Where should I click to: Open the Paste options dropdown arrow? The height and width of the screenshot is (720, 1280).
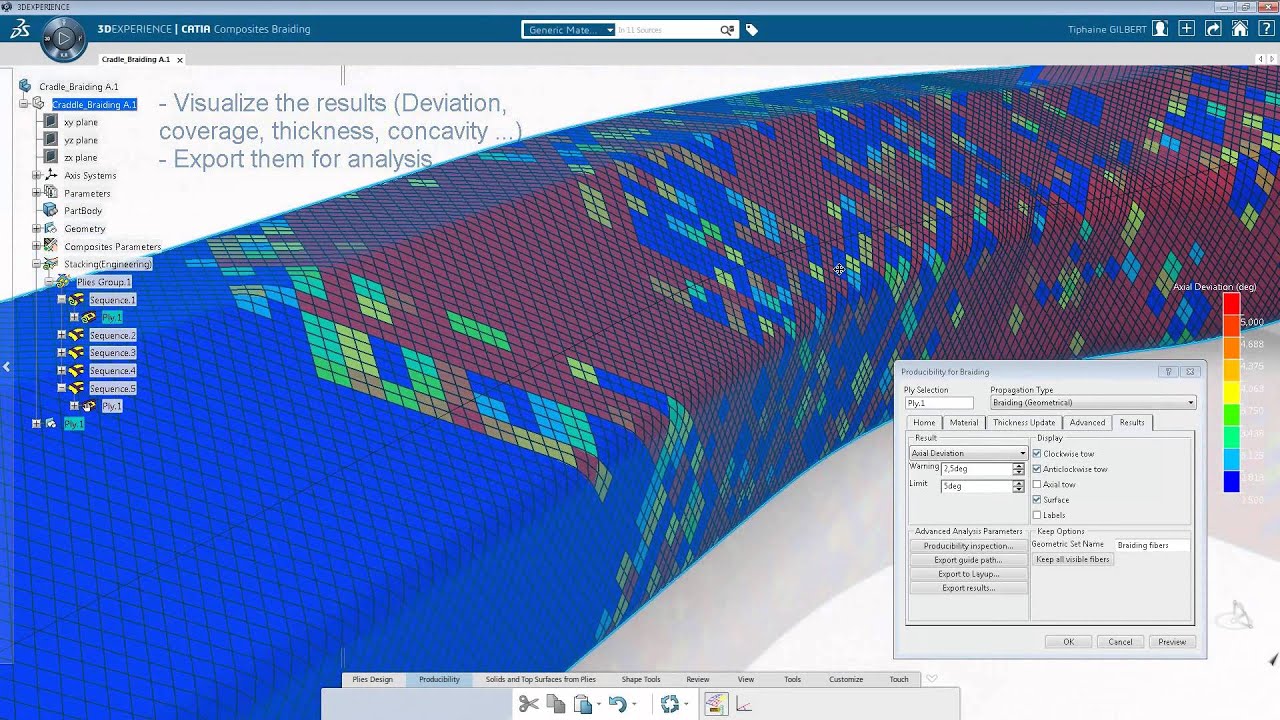coord(599,705)
